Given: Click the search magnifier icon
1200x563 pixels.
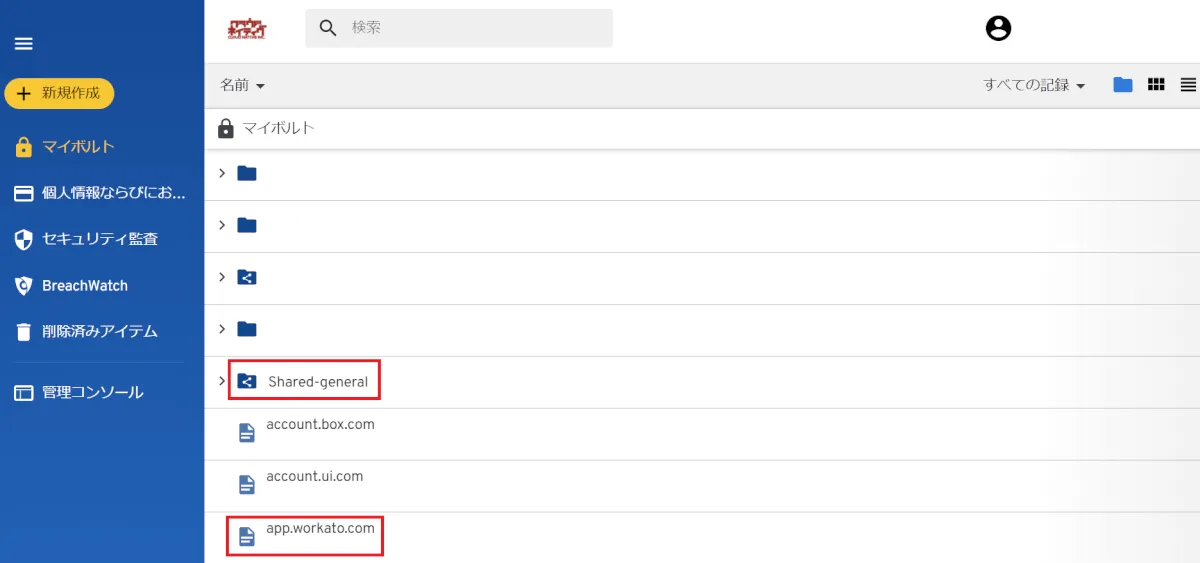Looking at the screenshot, I should pyautogui.click(x=328, y=28).
